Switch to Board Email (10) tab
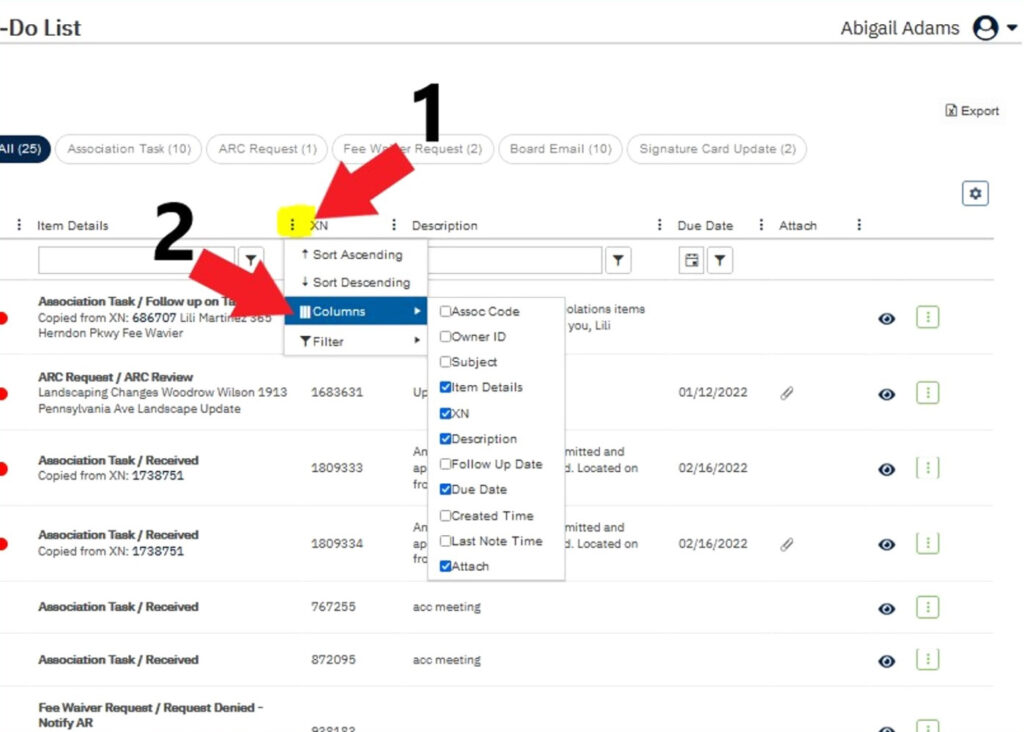This screenshot has height=732, width=1024. click(560, 149)
